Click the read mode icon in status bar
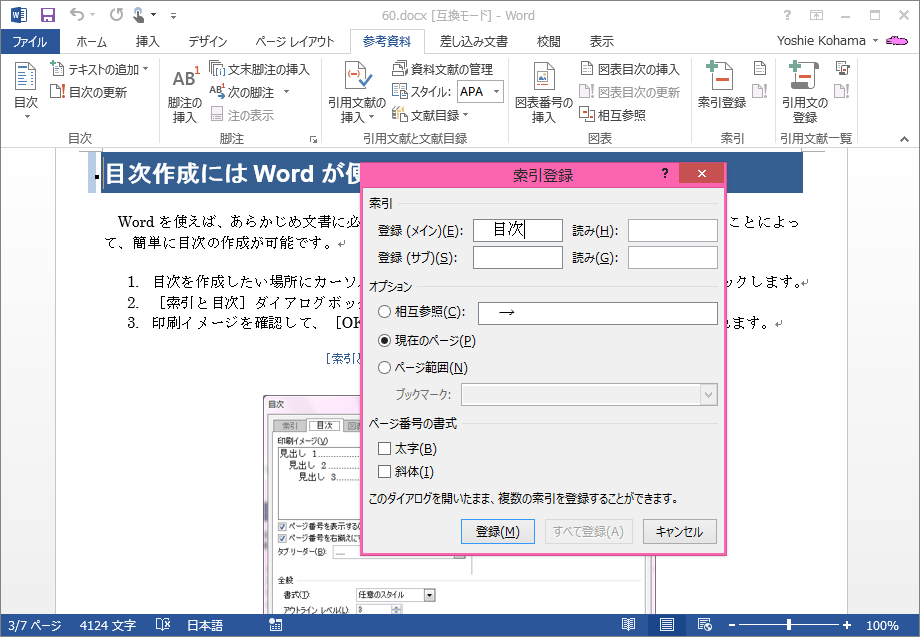The height and width of the screenshot is (637, 920). (x=628, y=625)
